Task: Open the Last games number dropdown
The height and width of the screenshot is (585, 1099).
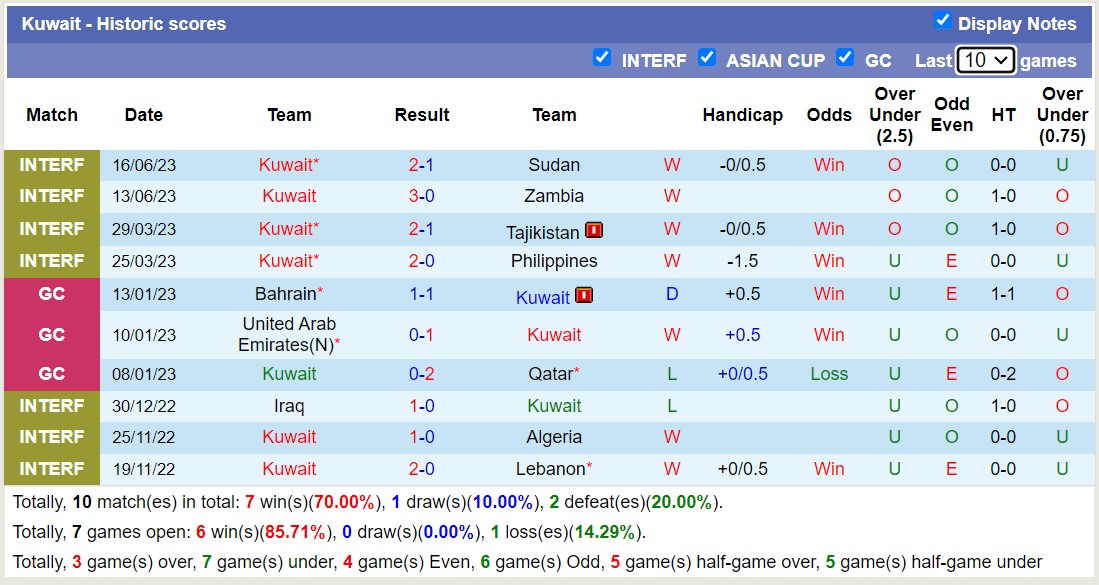Action: pyautogui.click(x=986, y=60)
